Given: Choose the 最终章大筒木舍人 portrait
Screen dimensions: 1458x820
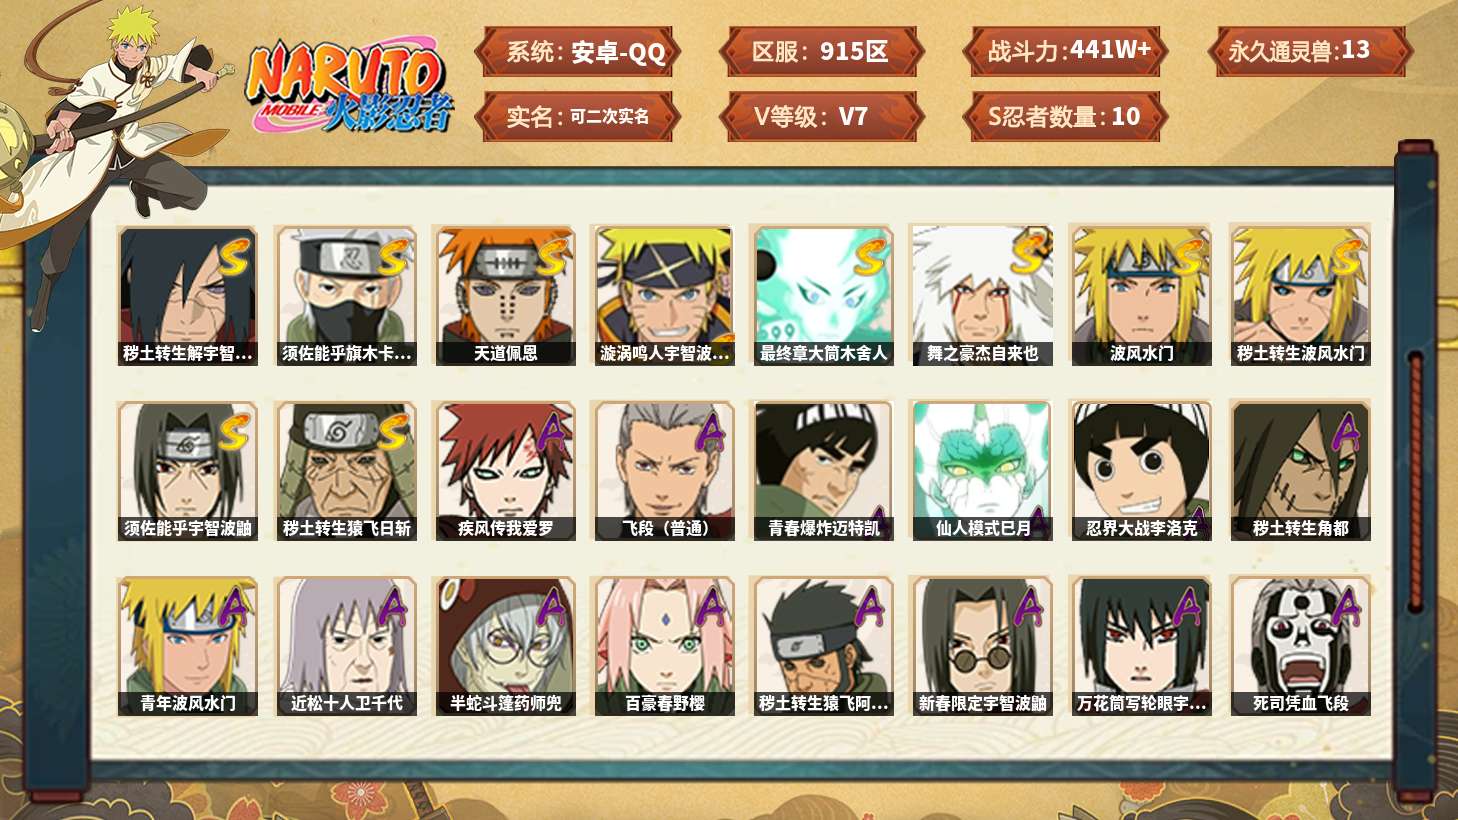Looking at the screenshot, I should 823,296.
